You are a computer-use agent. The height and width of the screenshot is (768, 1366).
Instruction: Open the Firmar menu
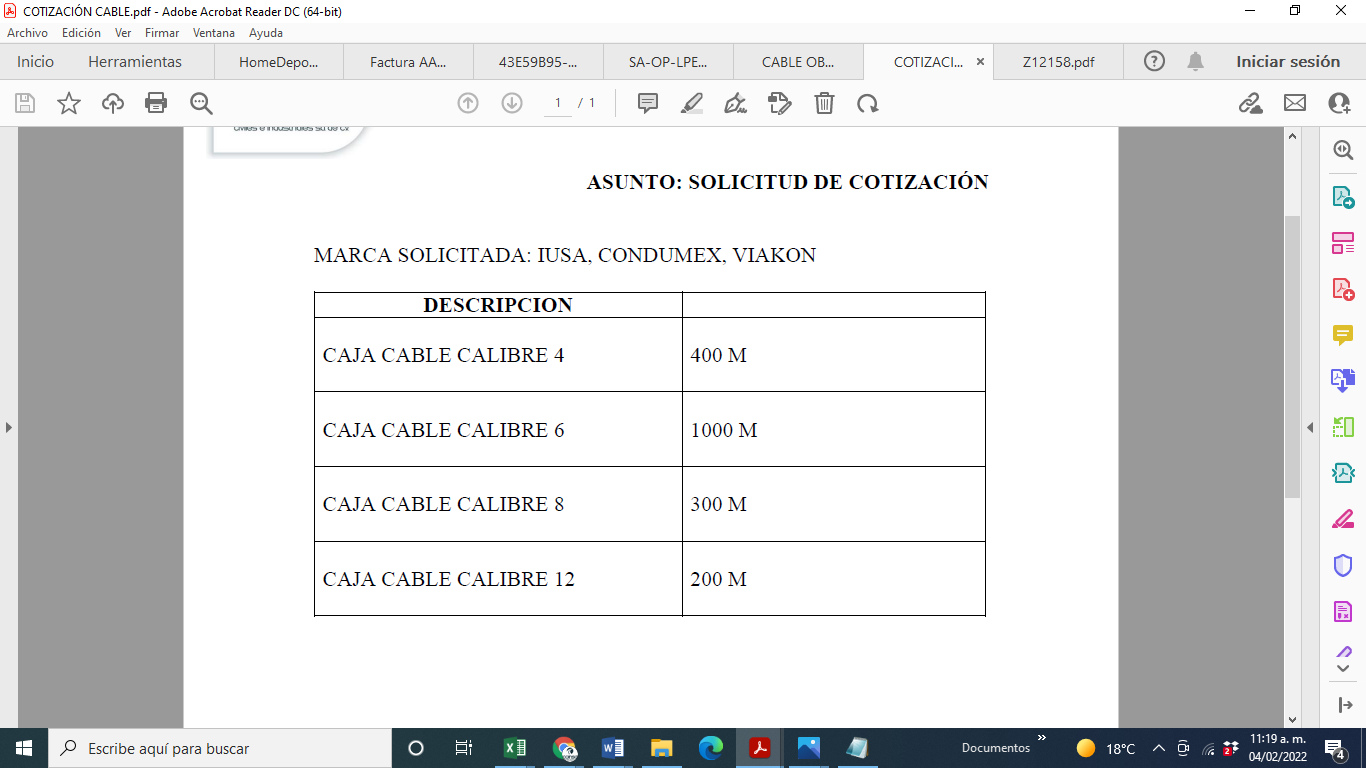click(162, 33)
